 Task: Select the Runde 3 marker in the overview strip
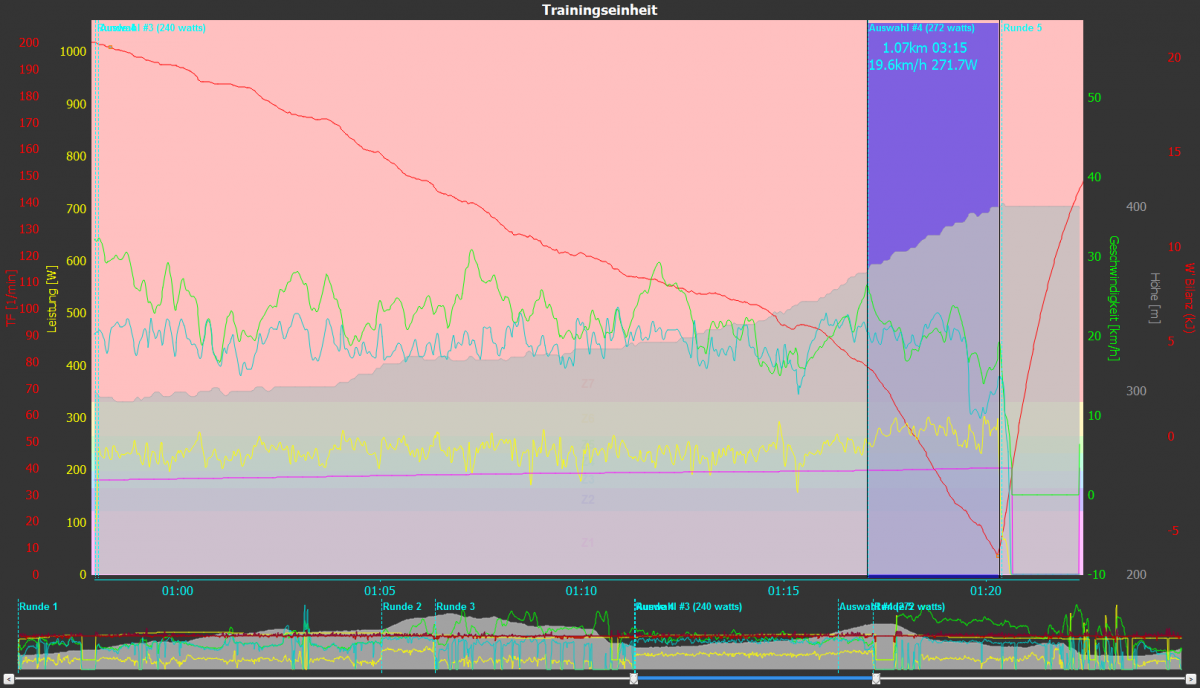pyautogui.click(x=456, y=607)
